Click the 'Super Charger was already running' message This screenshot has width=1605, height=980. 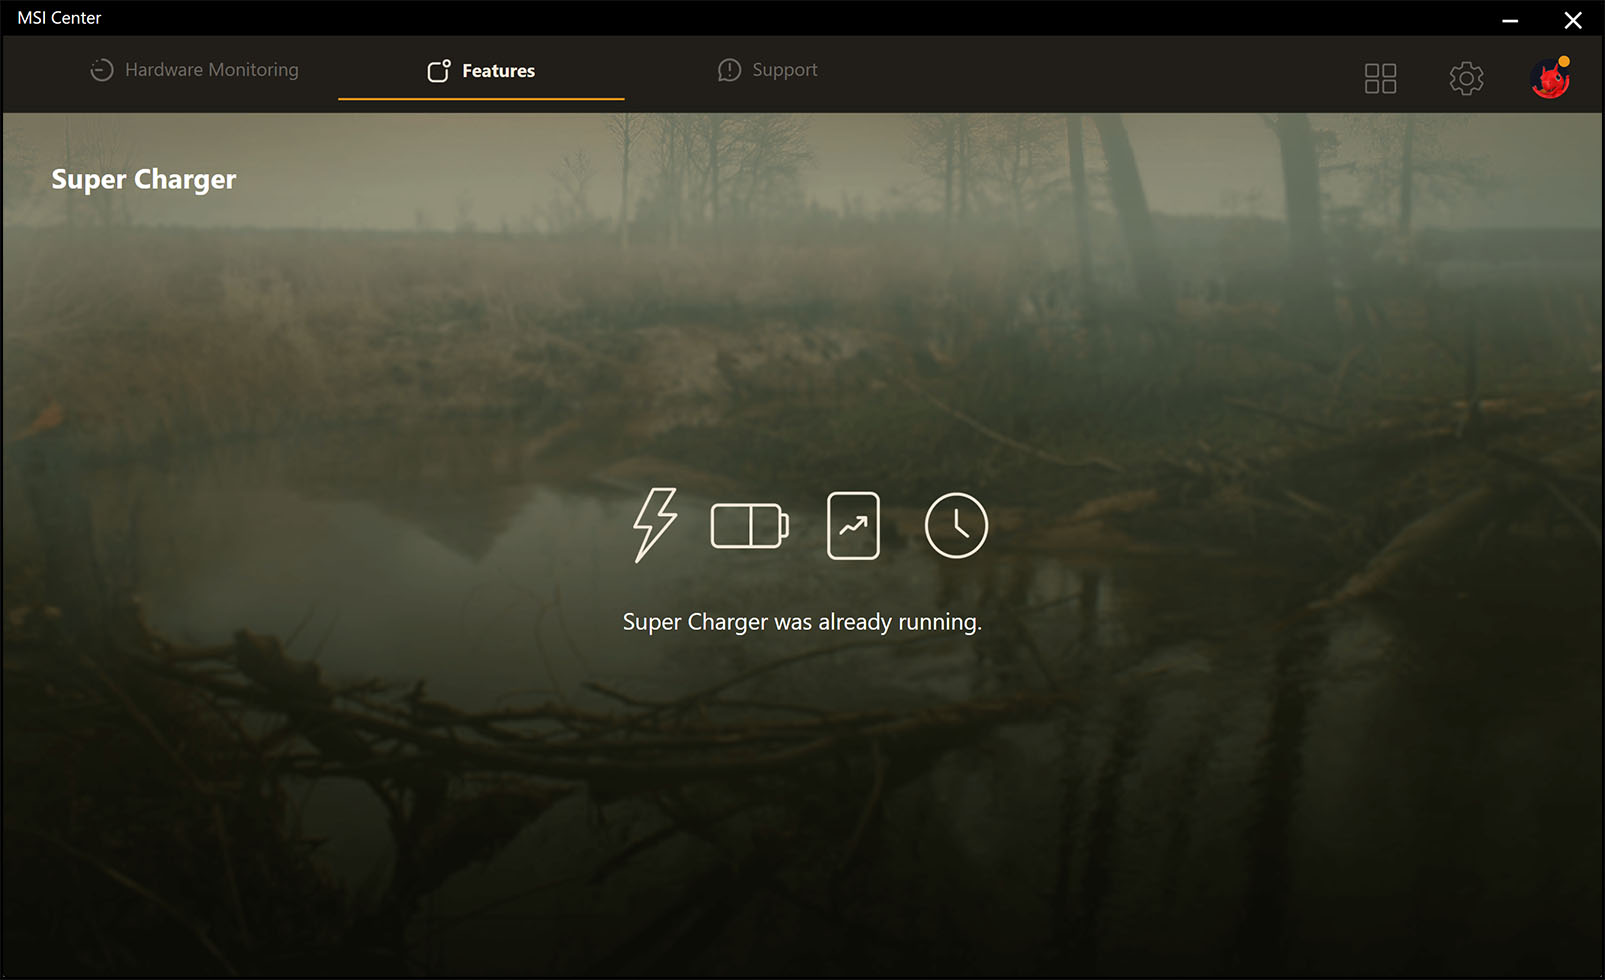(x=802, y=622)
